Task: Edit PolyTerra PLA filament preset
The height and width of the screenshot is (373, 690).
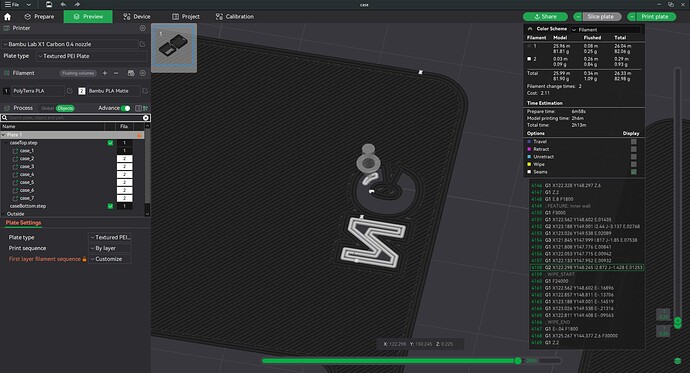Action: point(69,91)
